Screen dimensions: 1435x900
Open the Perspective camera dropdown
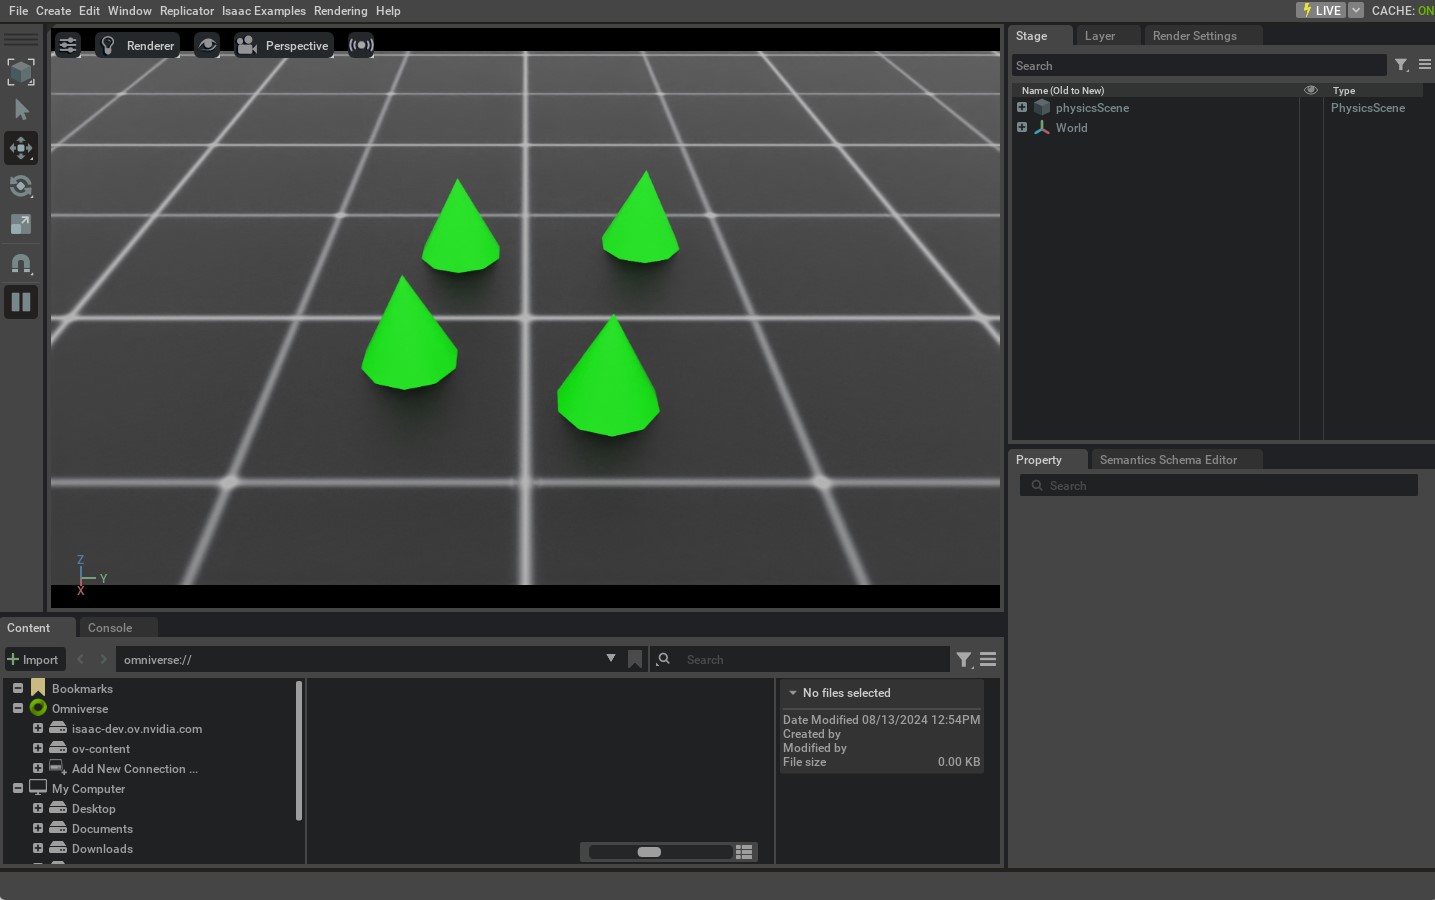[x=284, y=45]
